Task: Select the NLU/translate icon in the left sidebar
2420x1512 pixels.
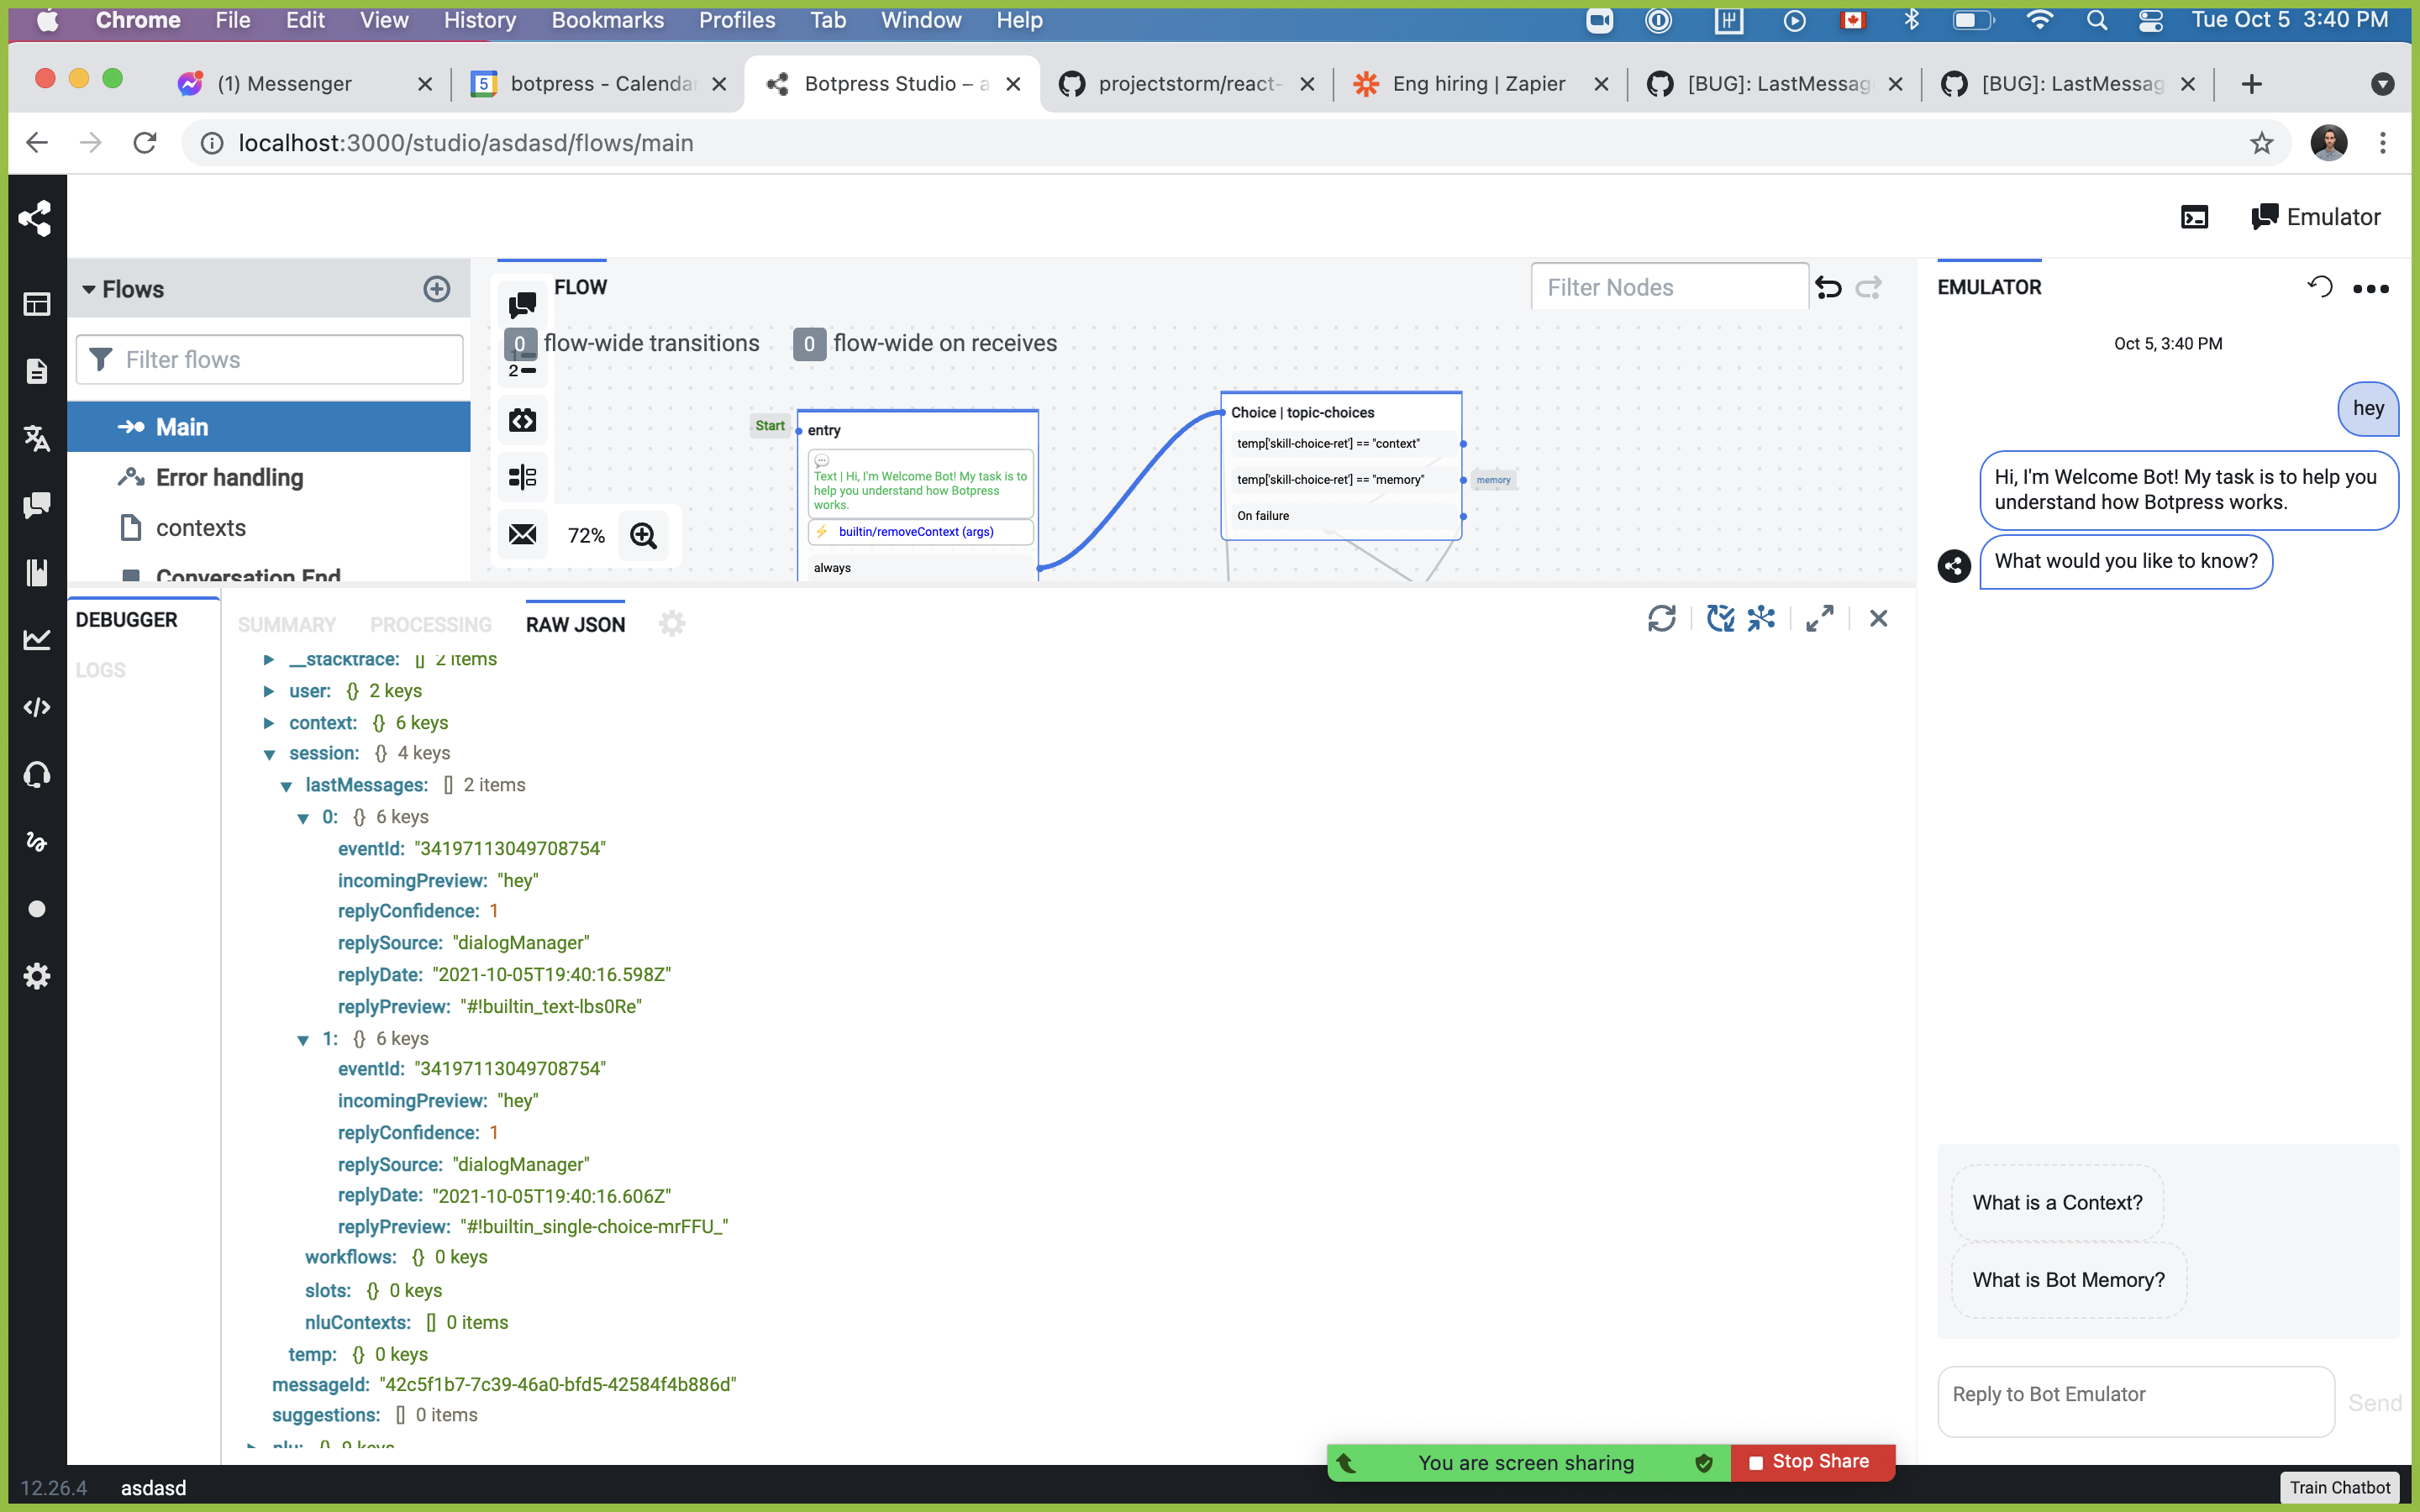Action: tap(37, 439)
